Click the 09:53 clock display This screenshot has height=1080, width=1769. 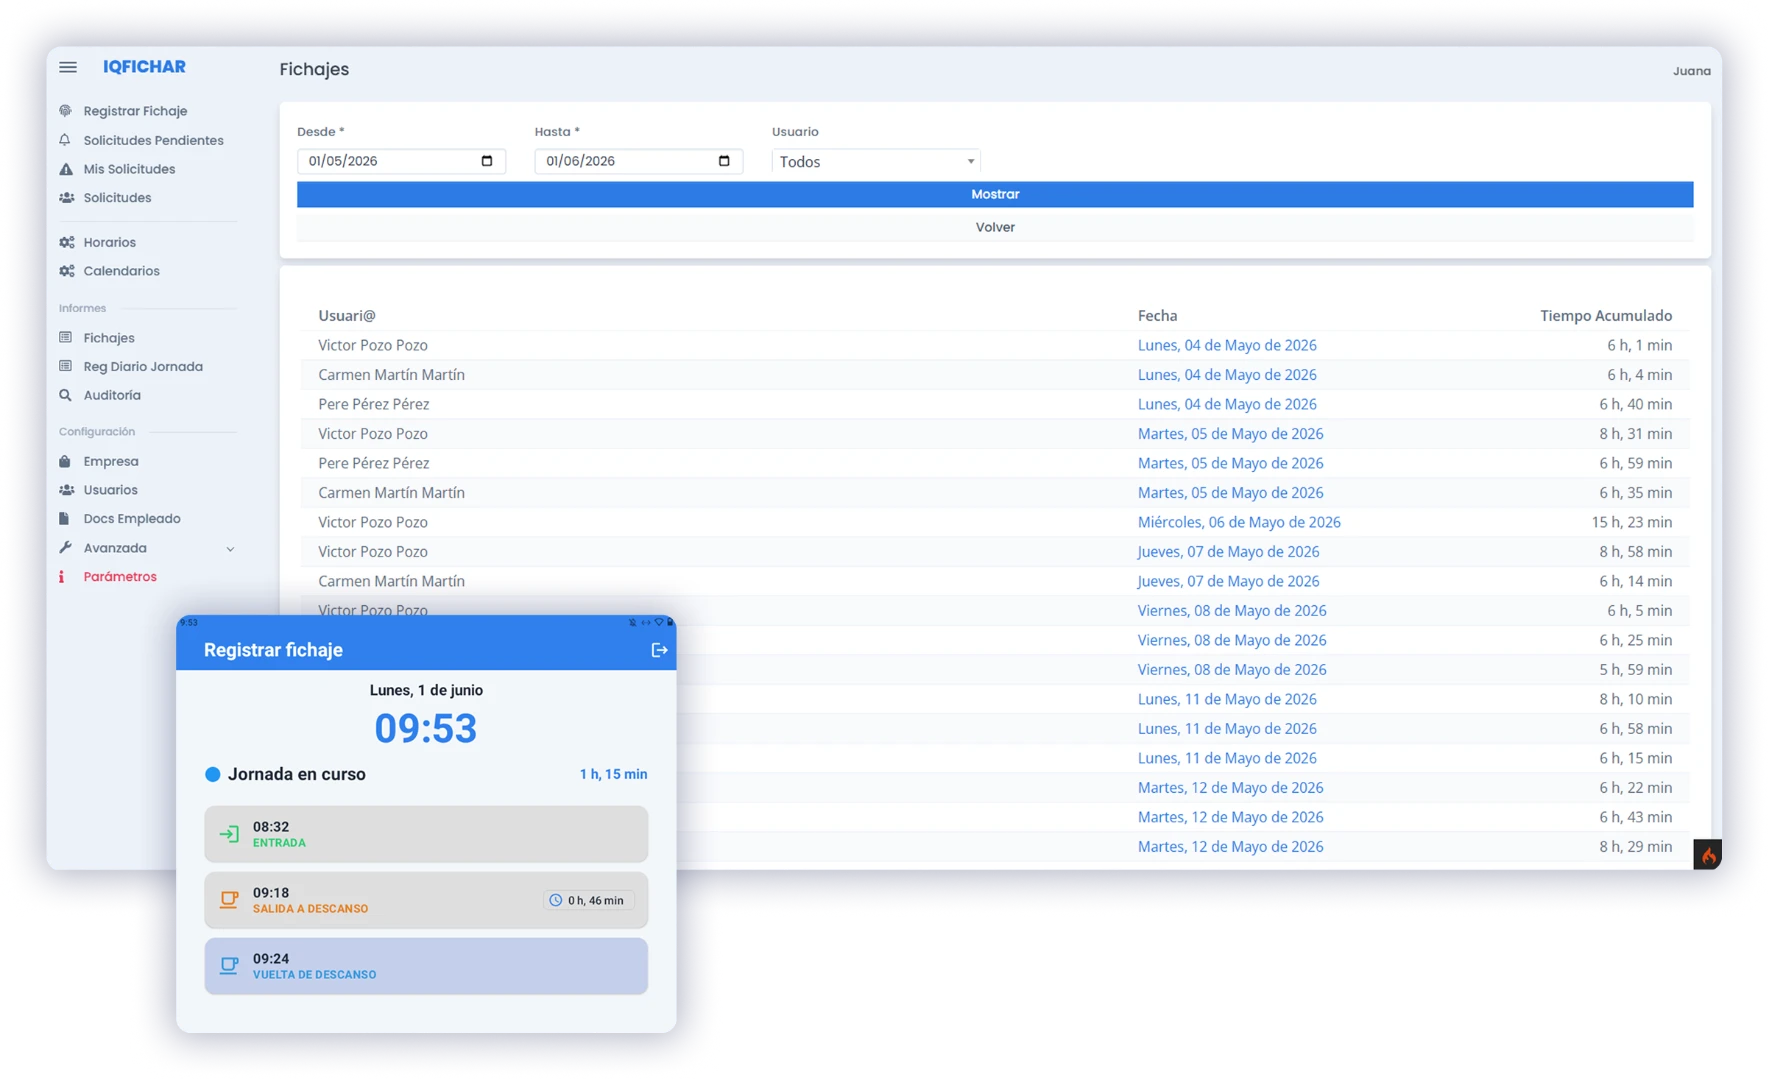[x=426, y=728]
